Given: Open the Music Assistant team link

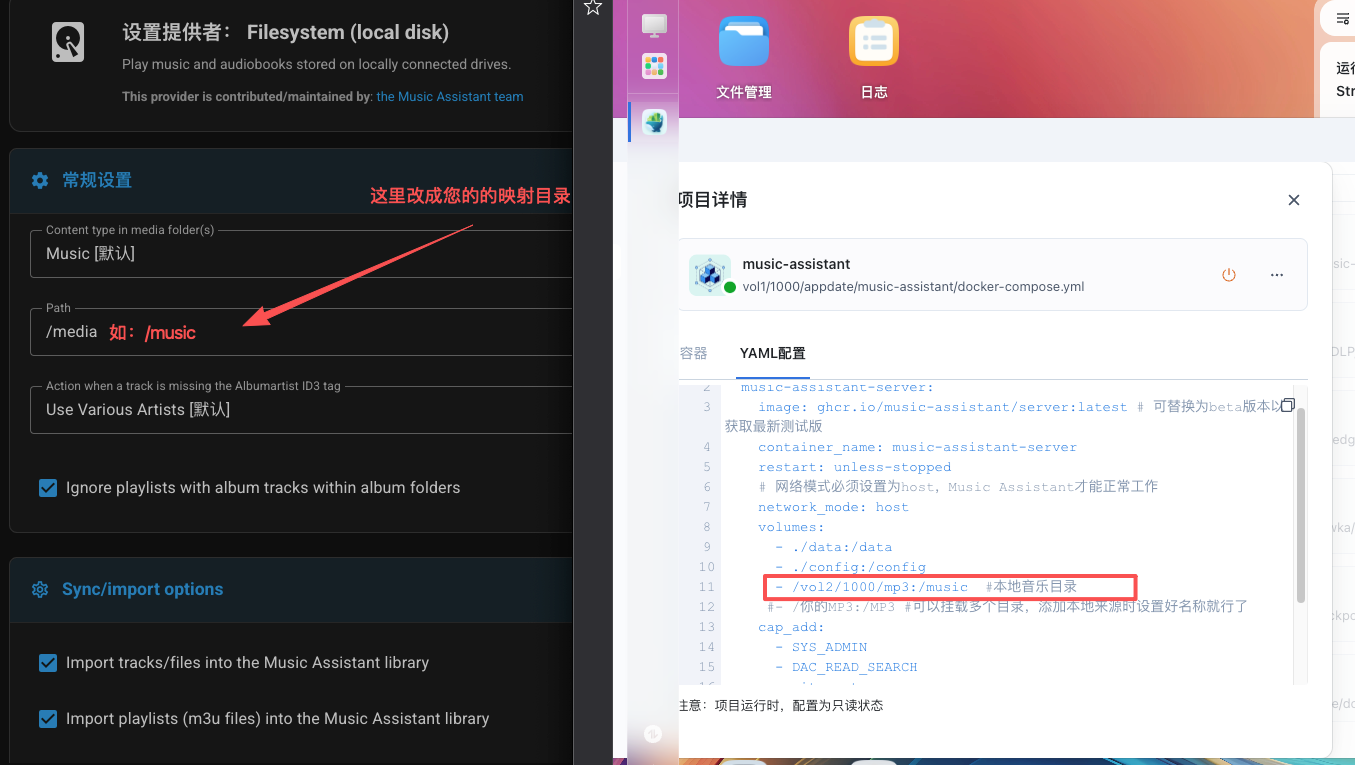Looking at the screenshot, I should click(x=449, y=96).
